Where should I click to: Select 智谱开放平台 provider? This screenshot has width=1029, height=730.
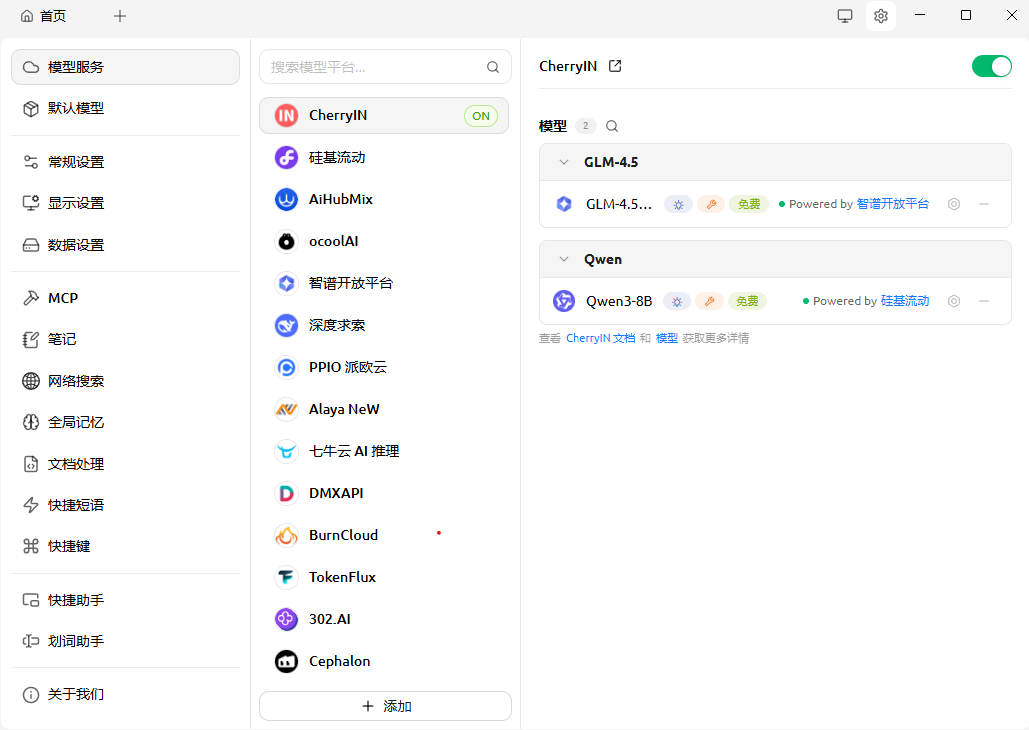click(384, 284)
